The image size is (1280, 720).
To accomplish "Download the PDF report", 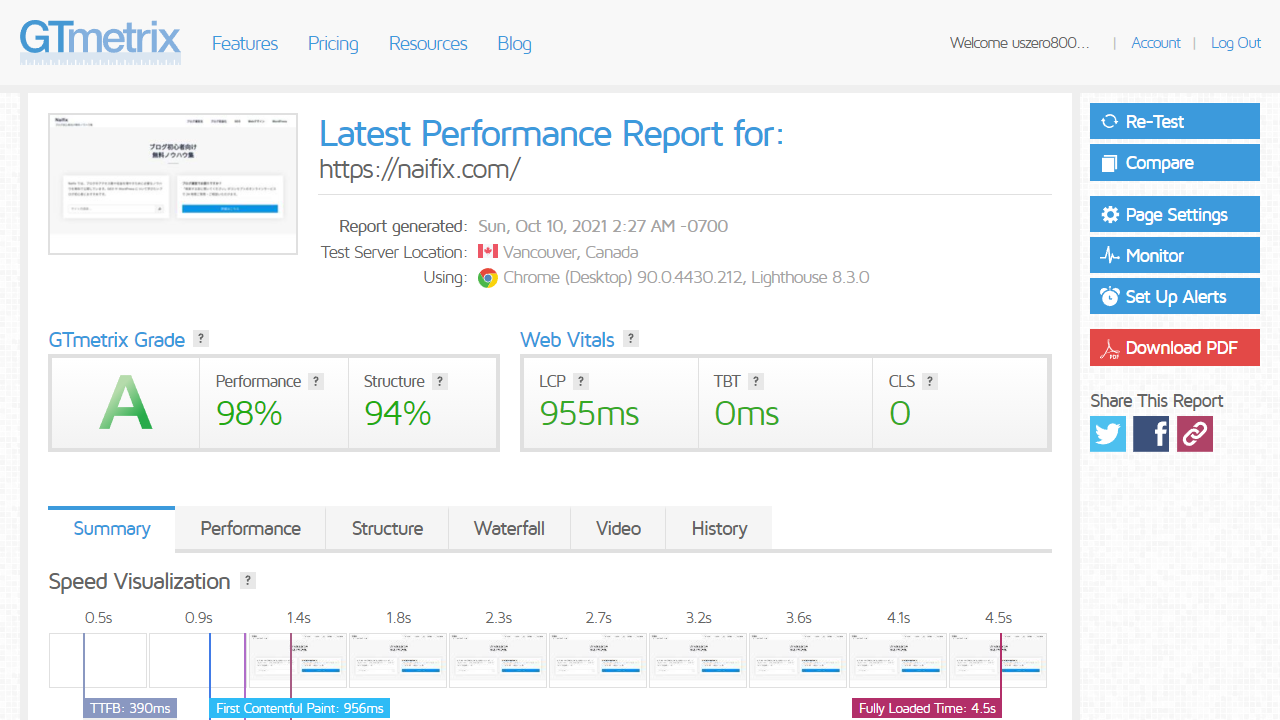I will pos(1175,347).
